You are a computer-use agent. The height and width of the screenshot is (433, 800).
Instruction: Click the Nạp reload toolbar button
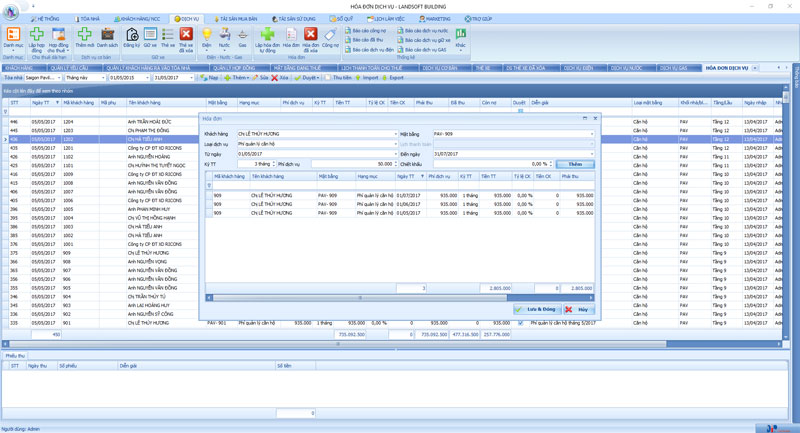tap(209, 78)
